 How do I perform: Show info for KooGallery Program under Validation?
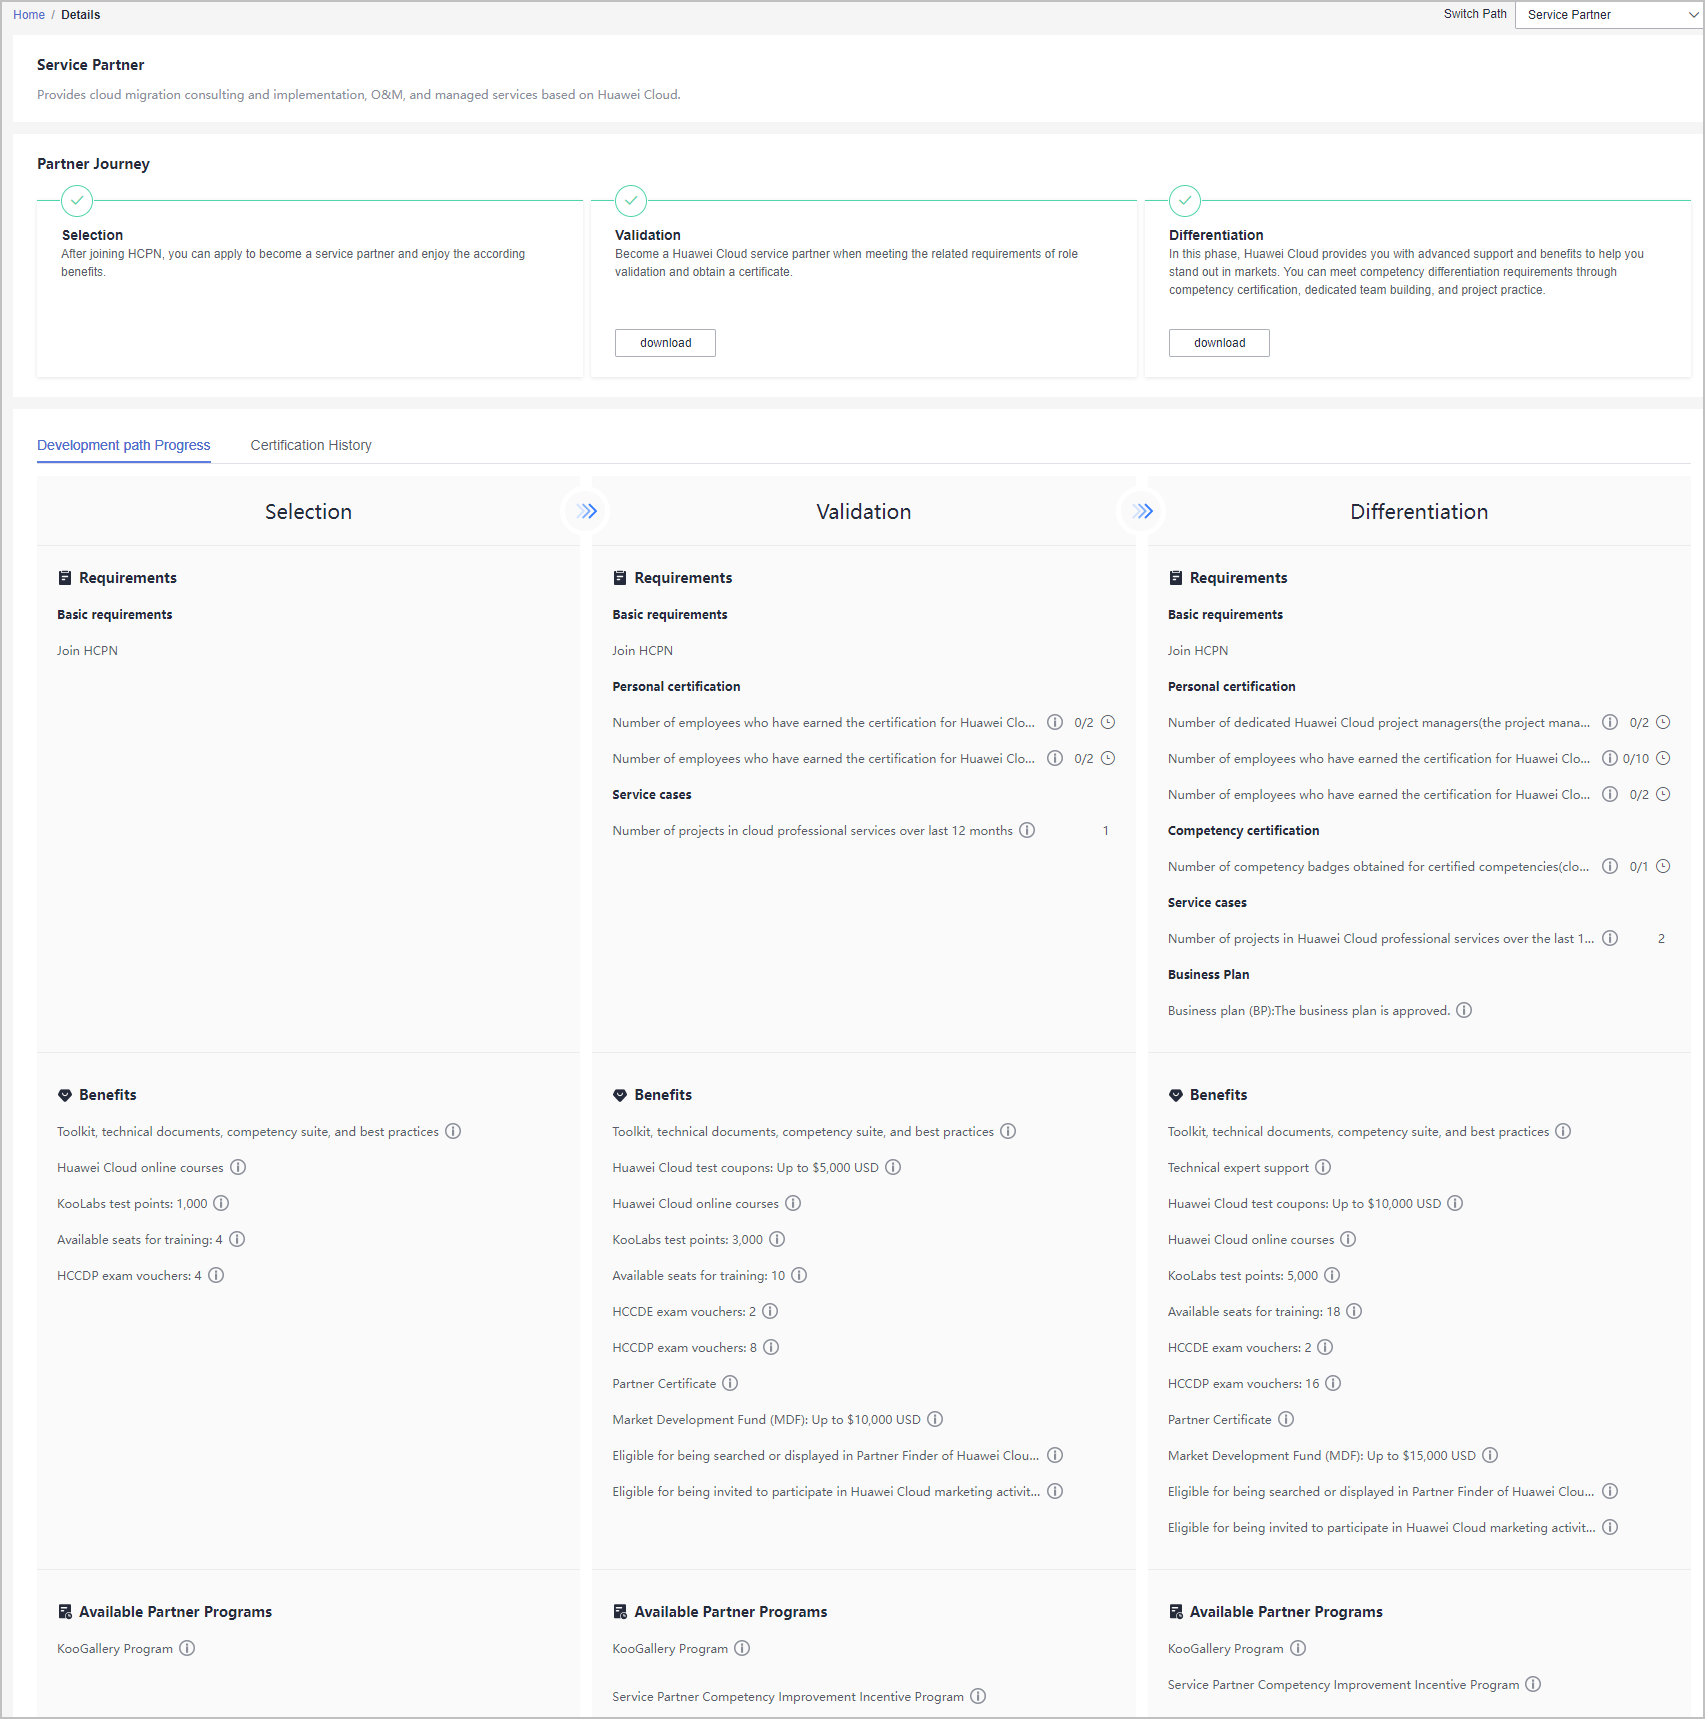(x=742, y=1648)
